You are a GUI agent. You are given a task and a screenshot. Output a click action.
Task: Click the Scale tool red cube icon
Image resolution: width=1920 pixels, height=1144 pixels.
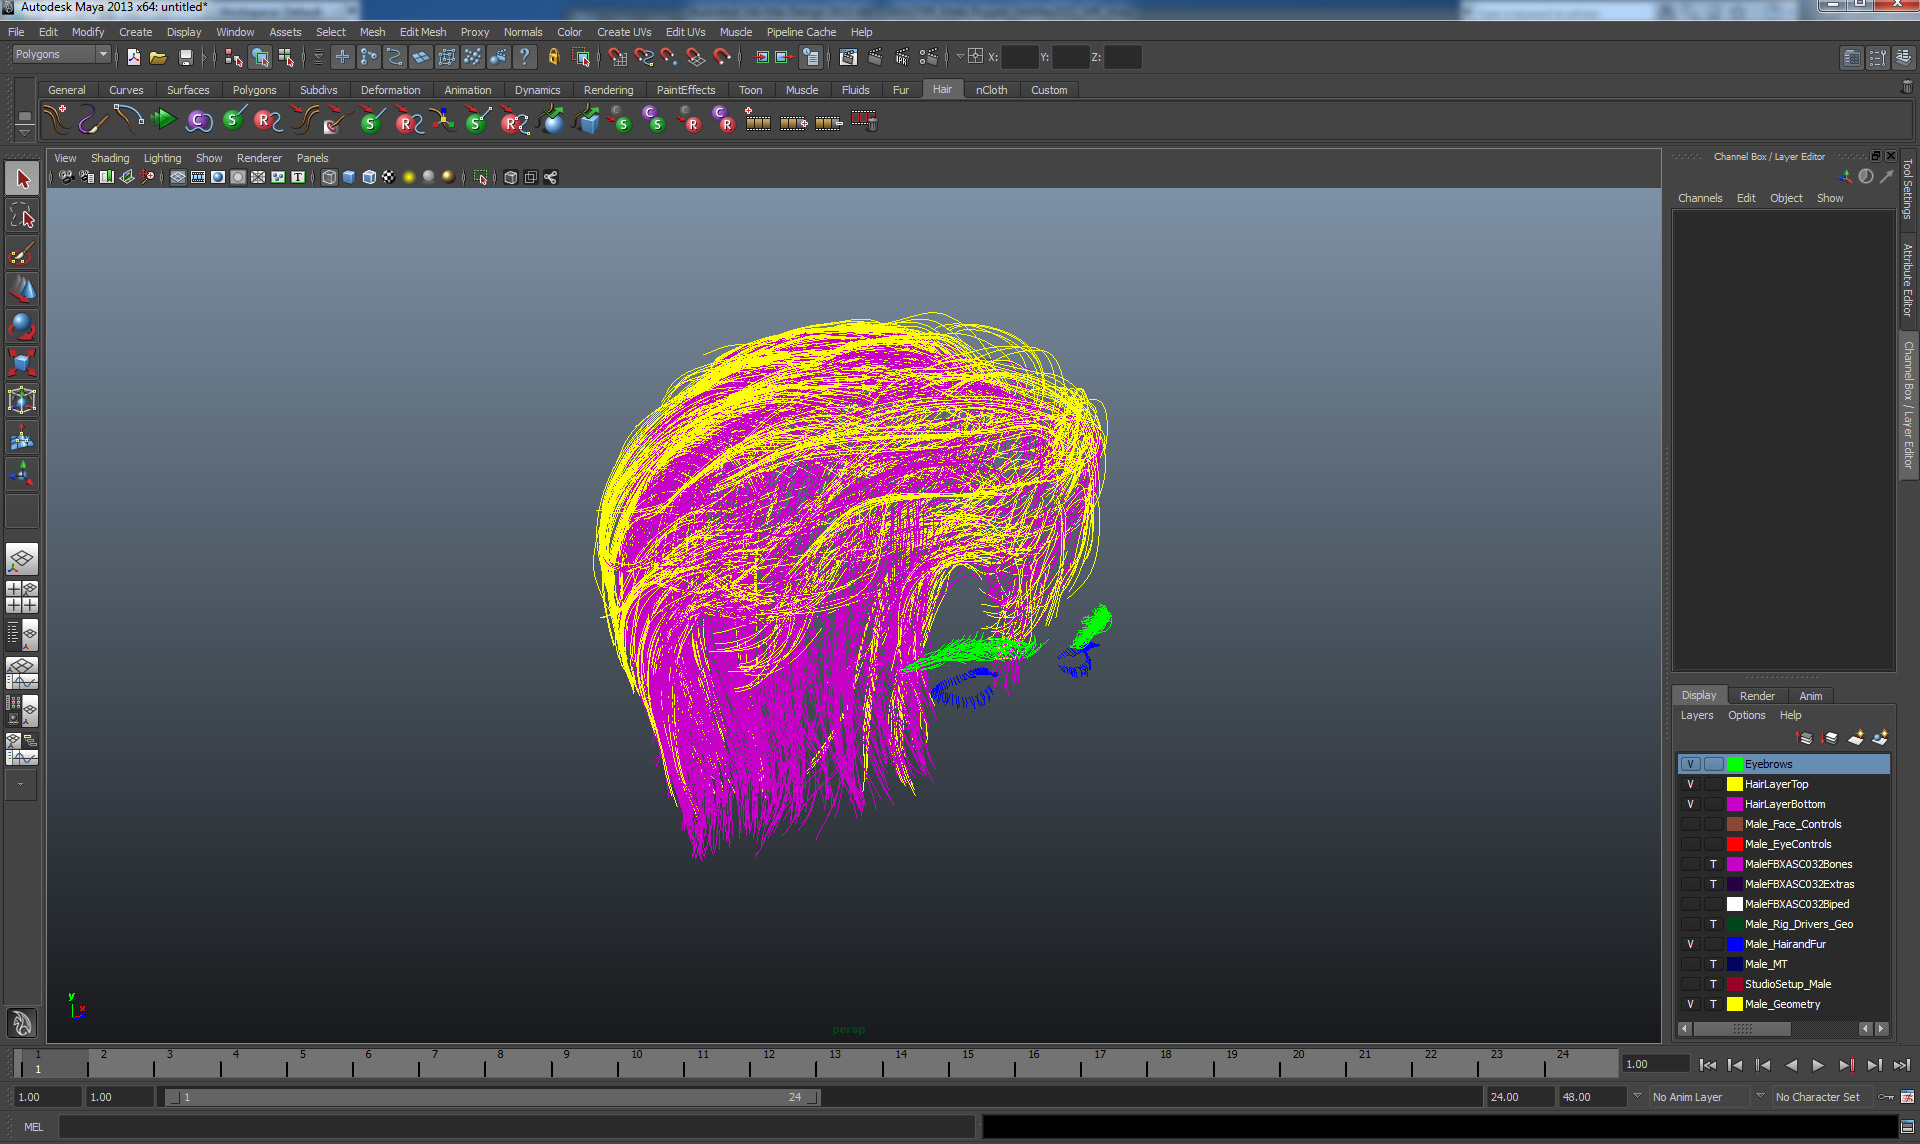(x=22, y=362)
